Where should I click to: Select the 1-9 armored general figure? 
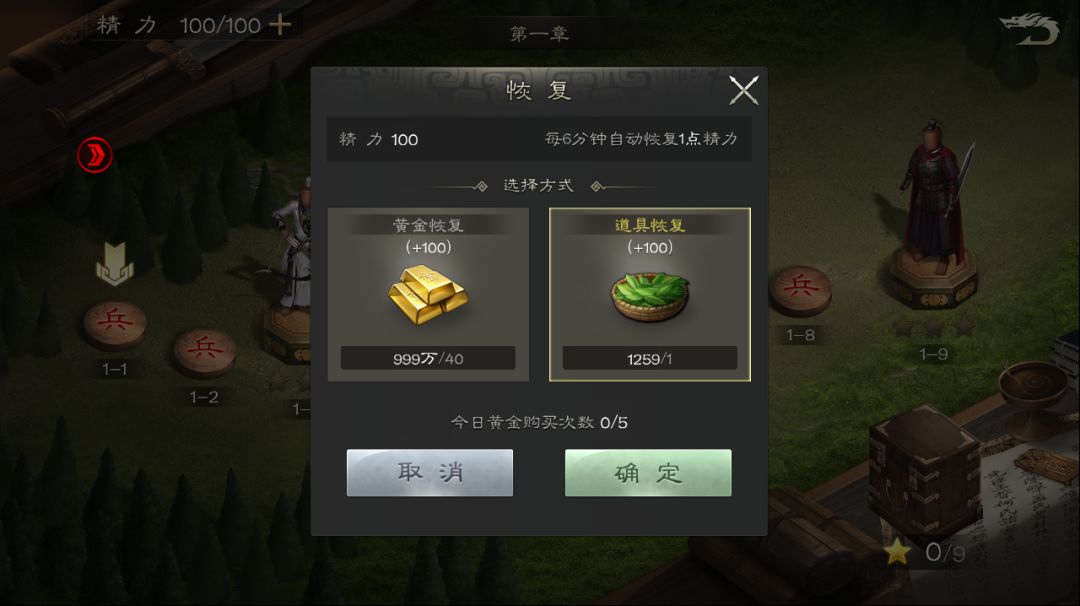click(934, 213)
